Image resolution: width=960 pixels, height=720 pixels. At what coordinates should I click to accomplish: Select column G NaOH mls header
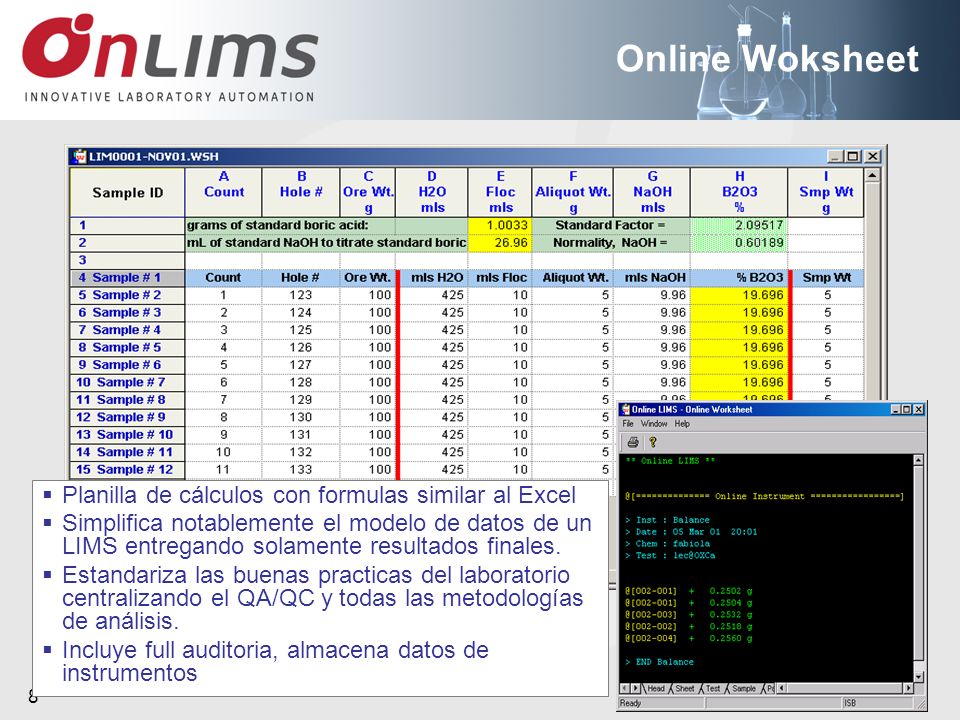click(652, 192)
